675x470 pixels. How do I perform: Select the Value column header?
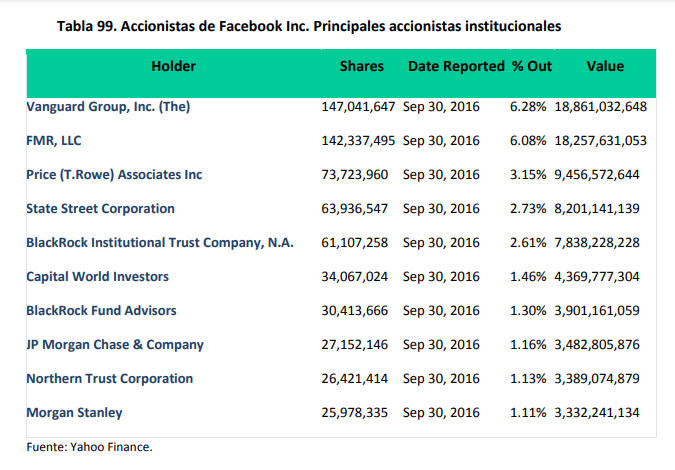tap(605, 67)
